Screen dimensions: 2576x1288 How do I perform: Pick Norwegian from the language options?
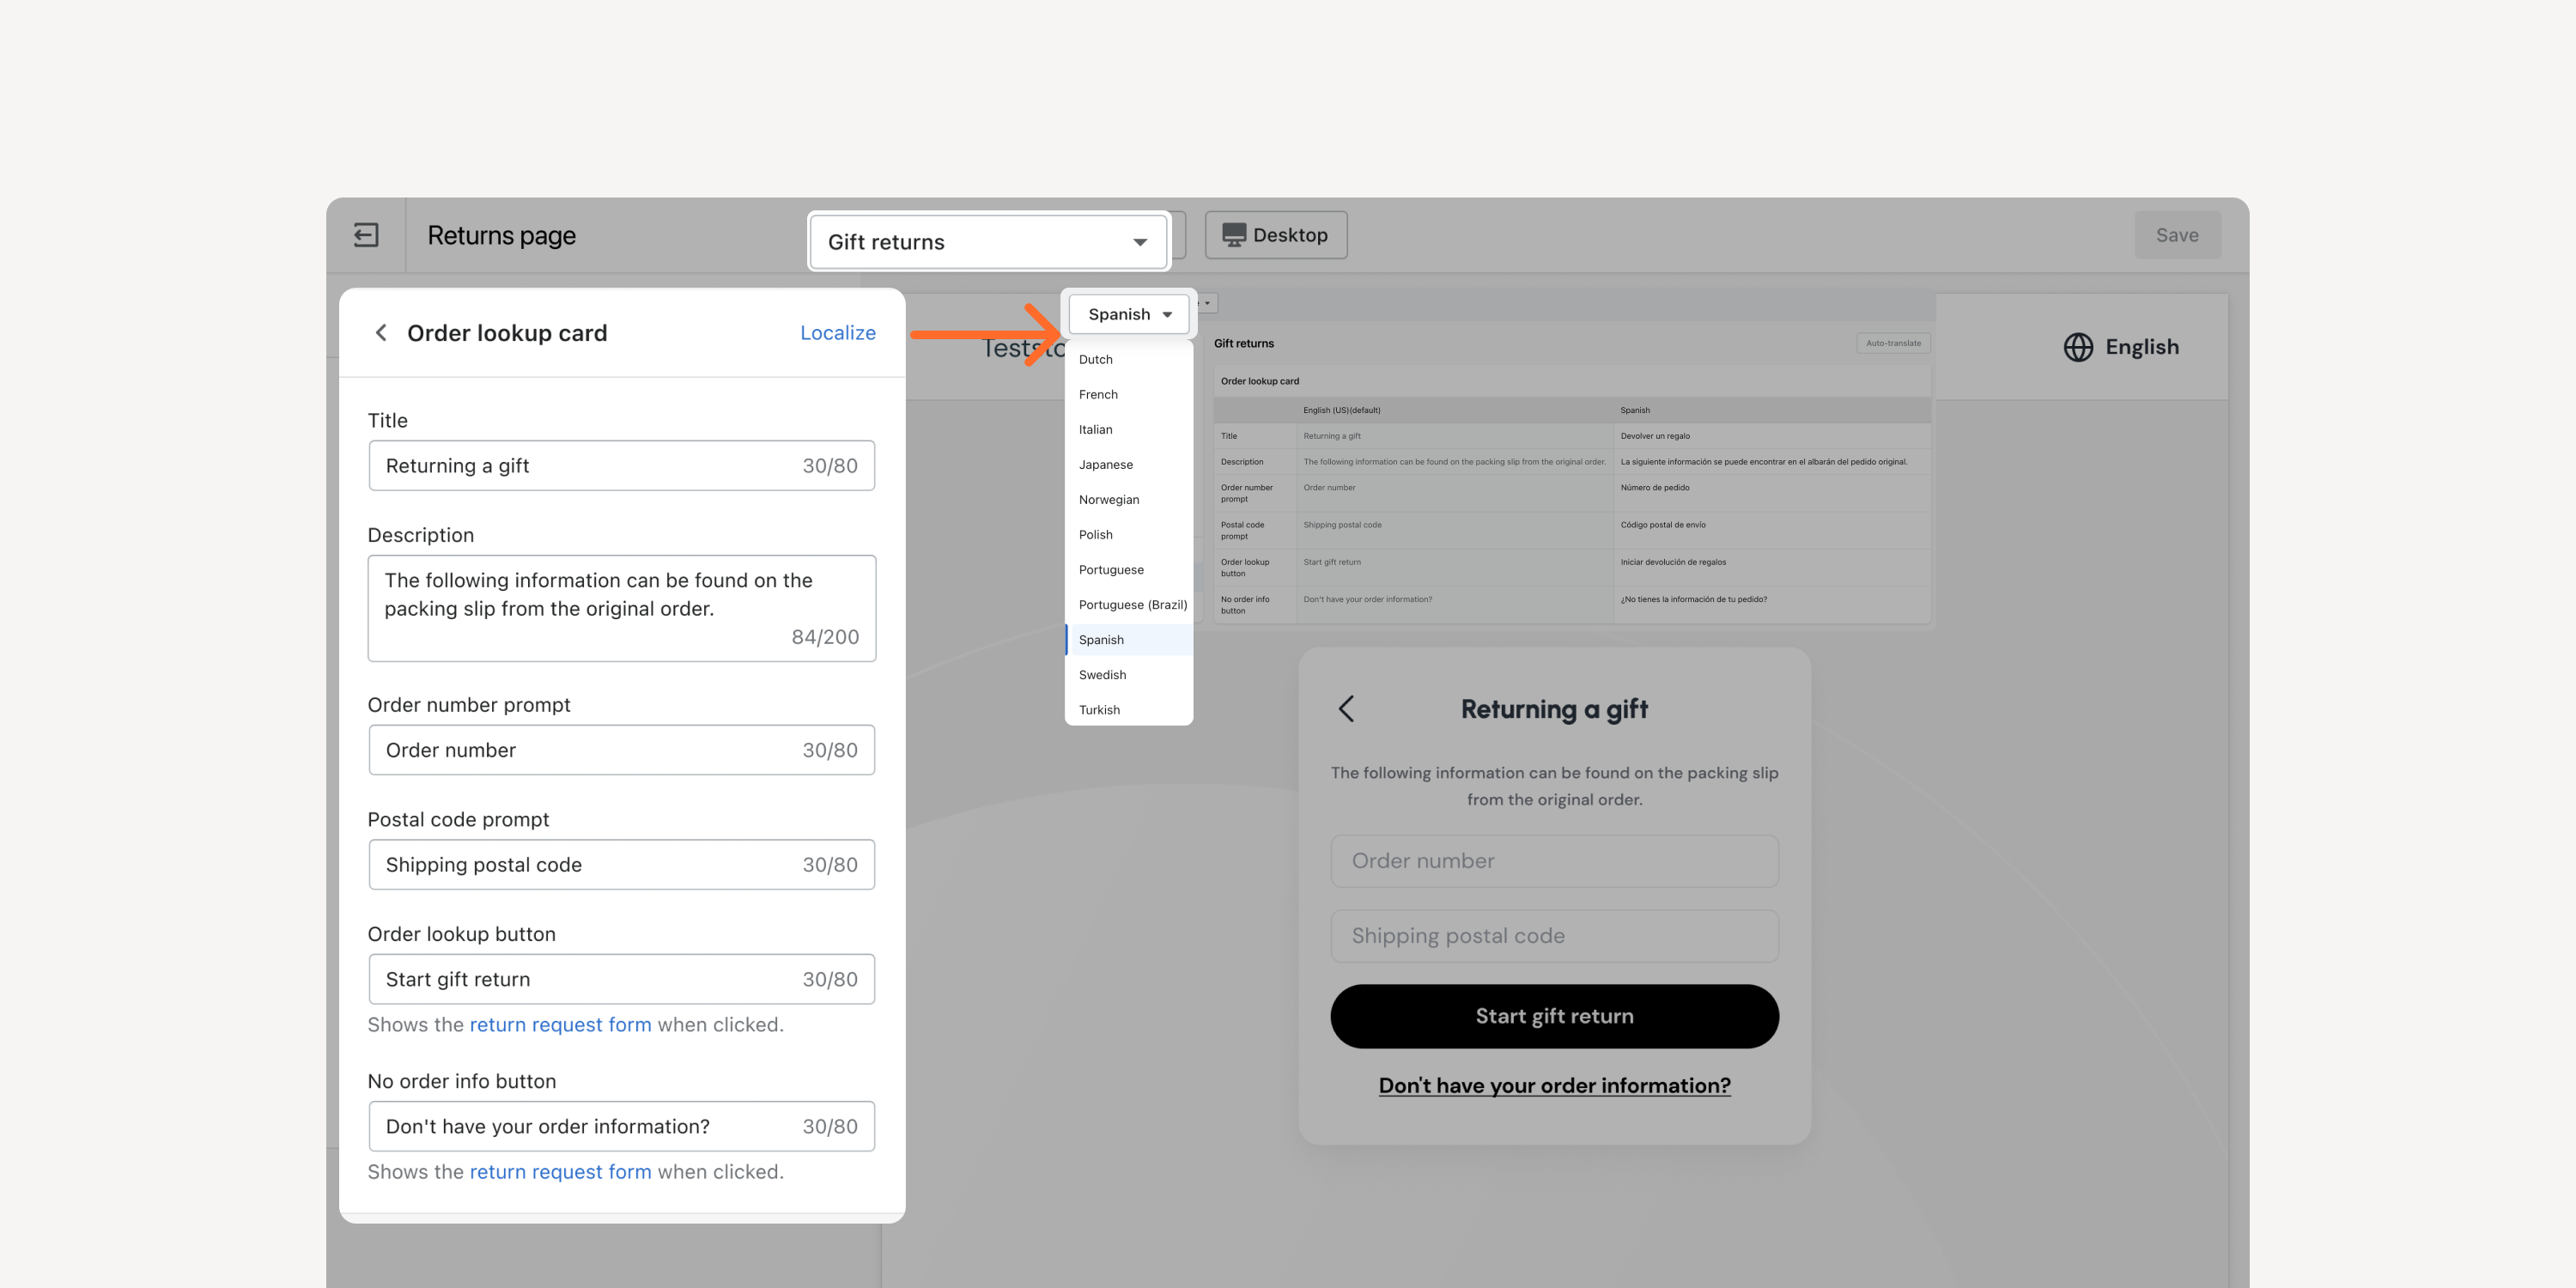coord(1129,500)
